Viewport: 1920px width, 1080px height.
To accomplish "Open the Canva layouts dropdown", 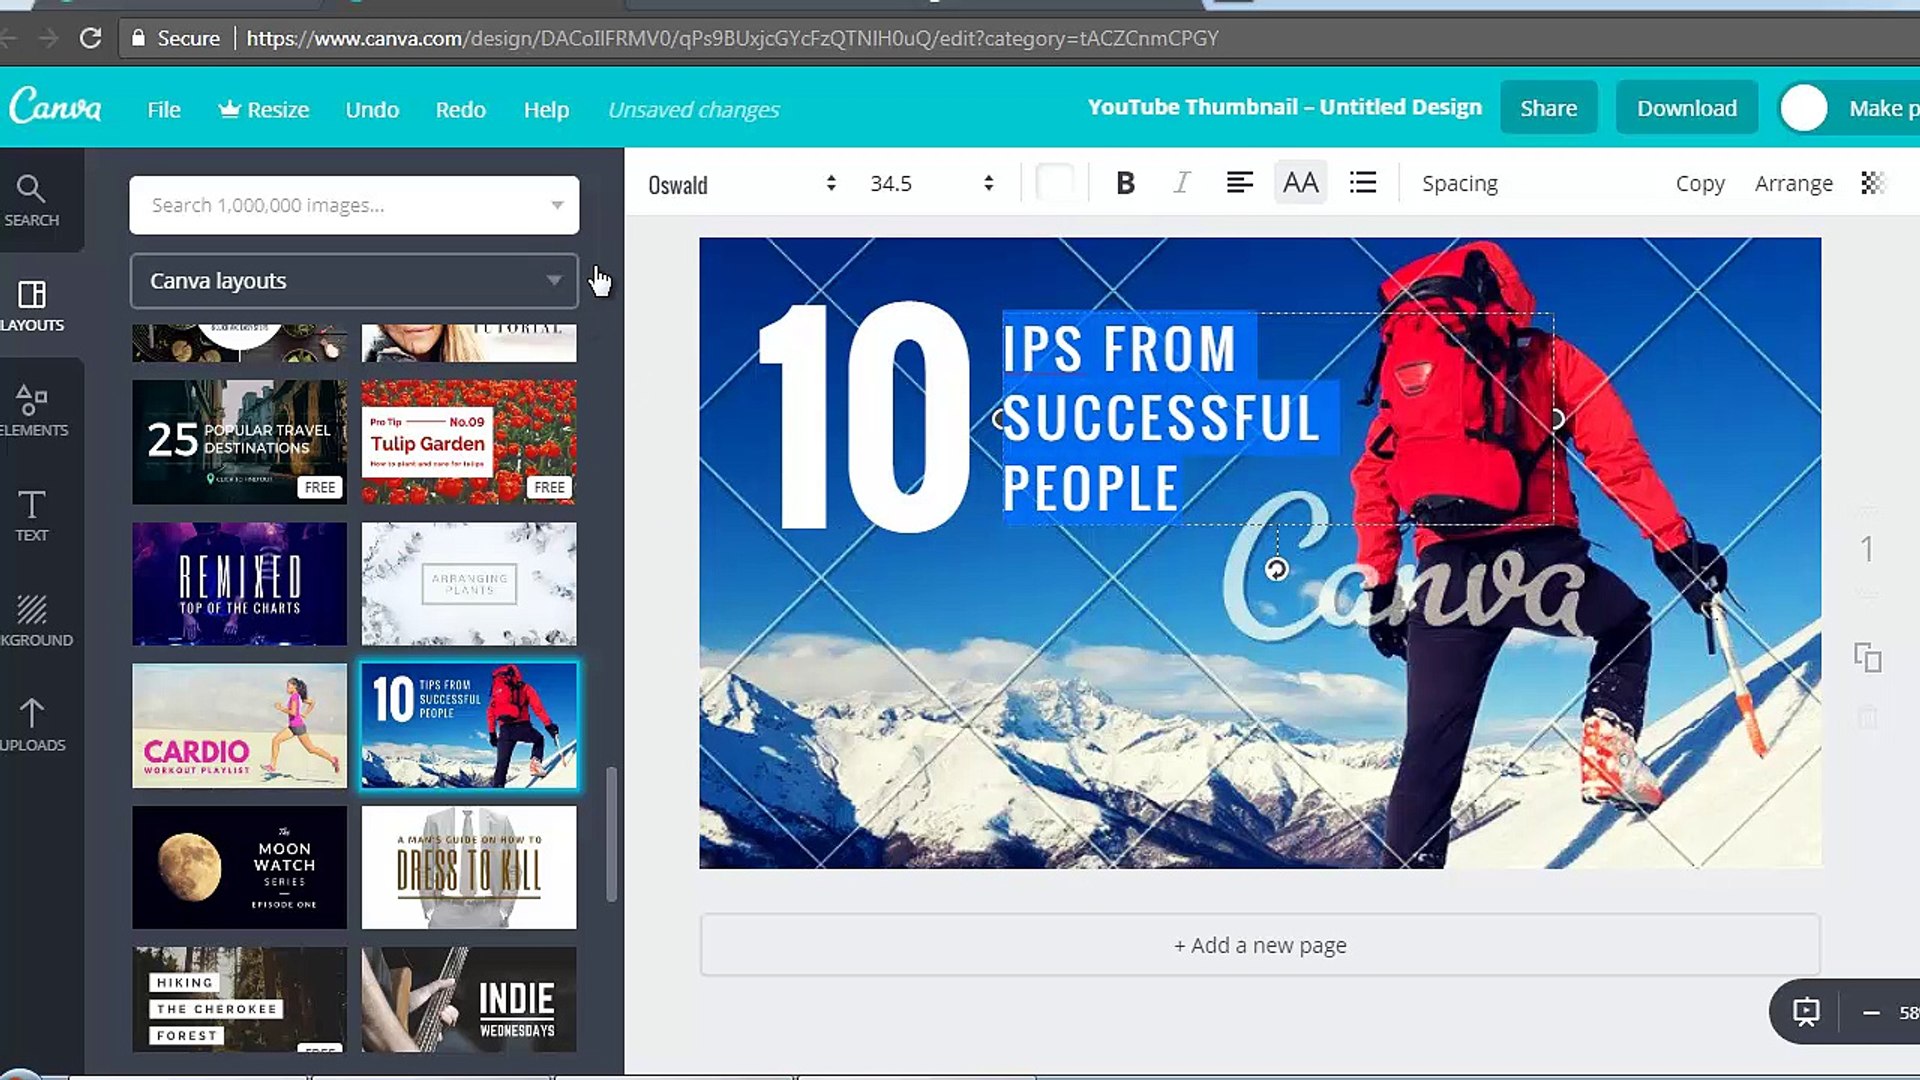I will click(x=353, y=281).
